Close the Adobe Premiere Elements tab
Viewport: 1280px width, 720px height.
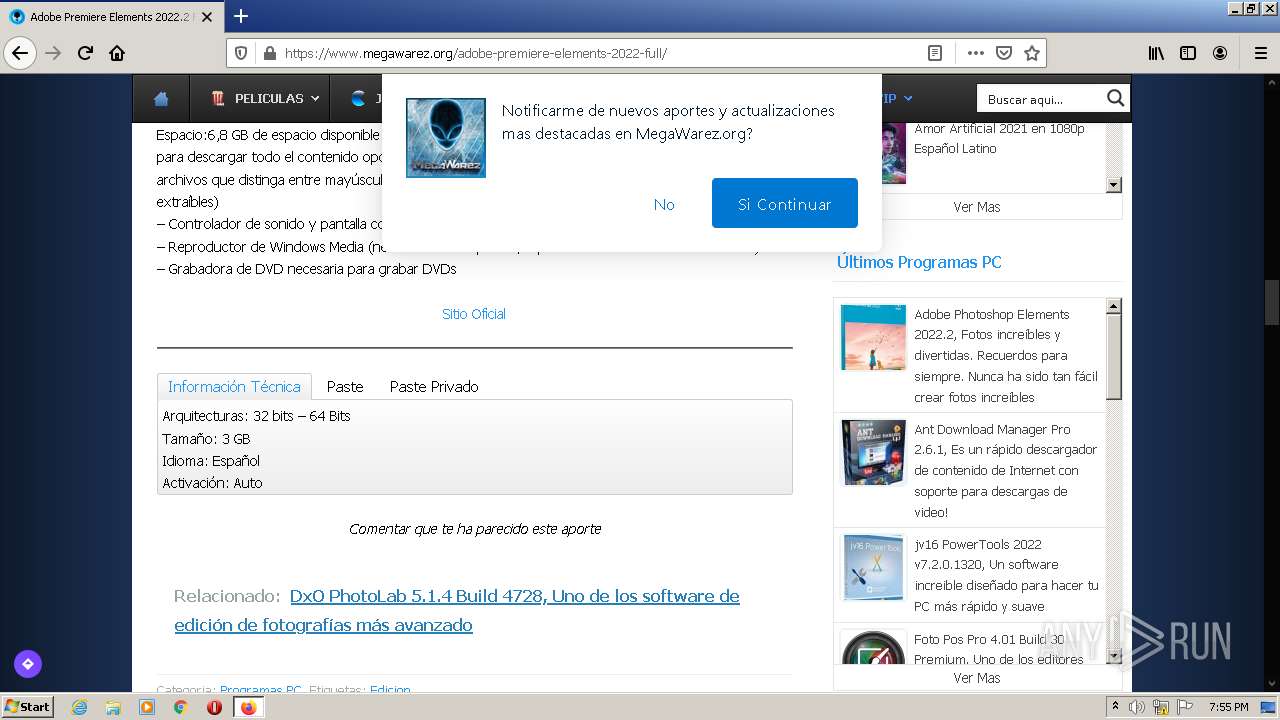point(207,17)
